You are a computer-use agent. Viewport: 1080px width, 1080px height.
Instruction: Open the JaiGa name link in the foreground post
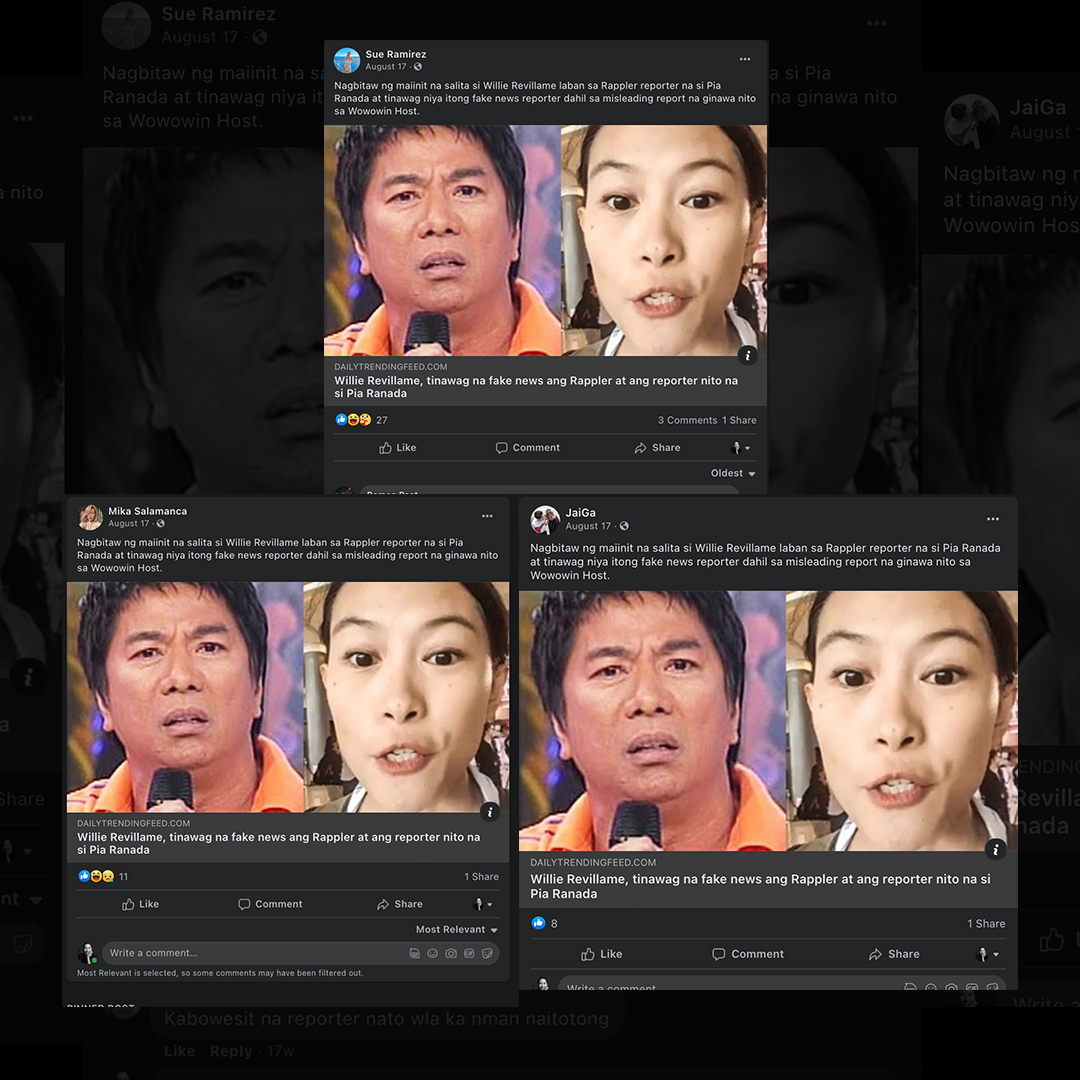[581, 512]
